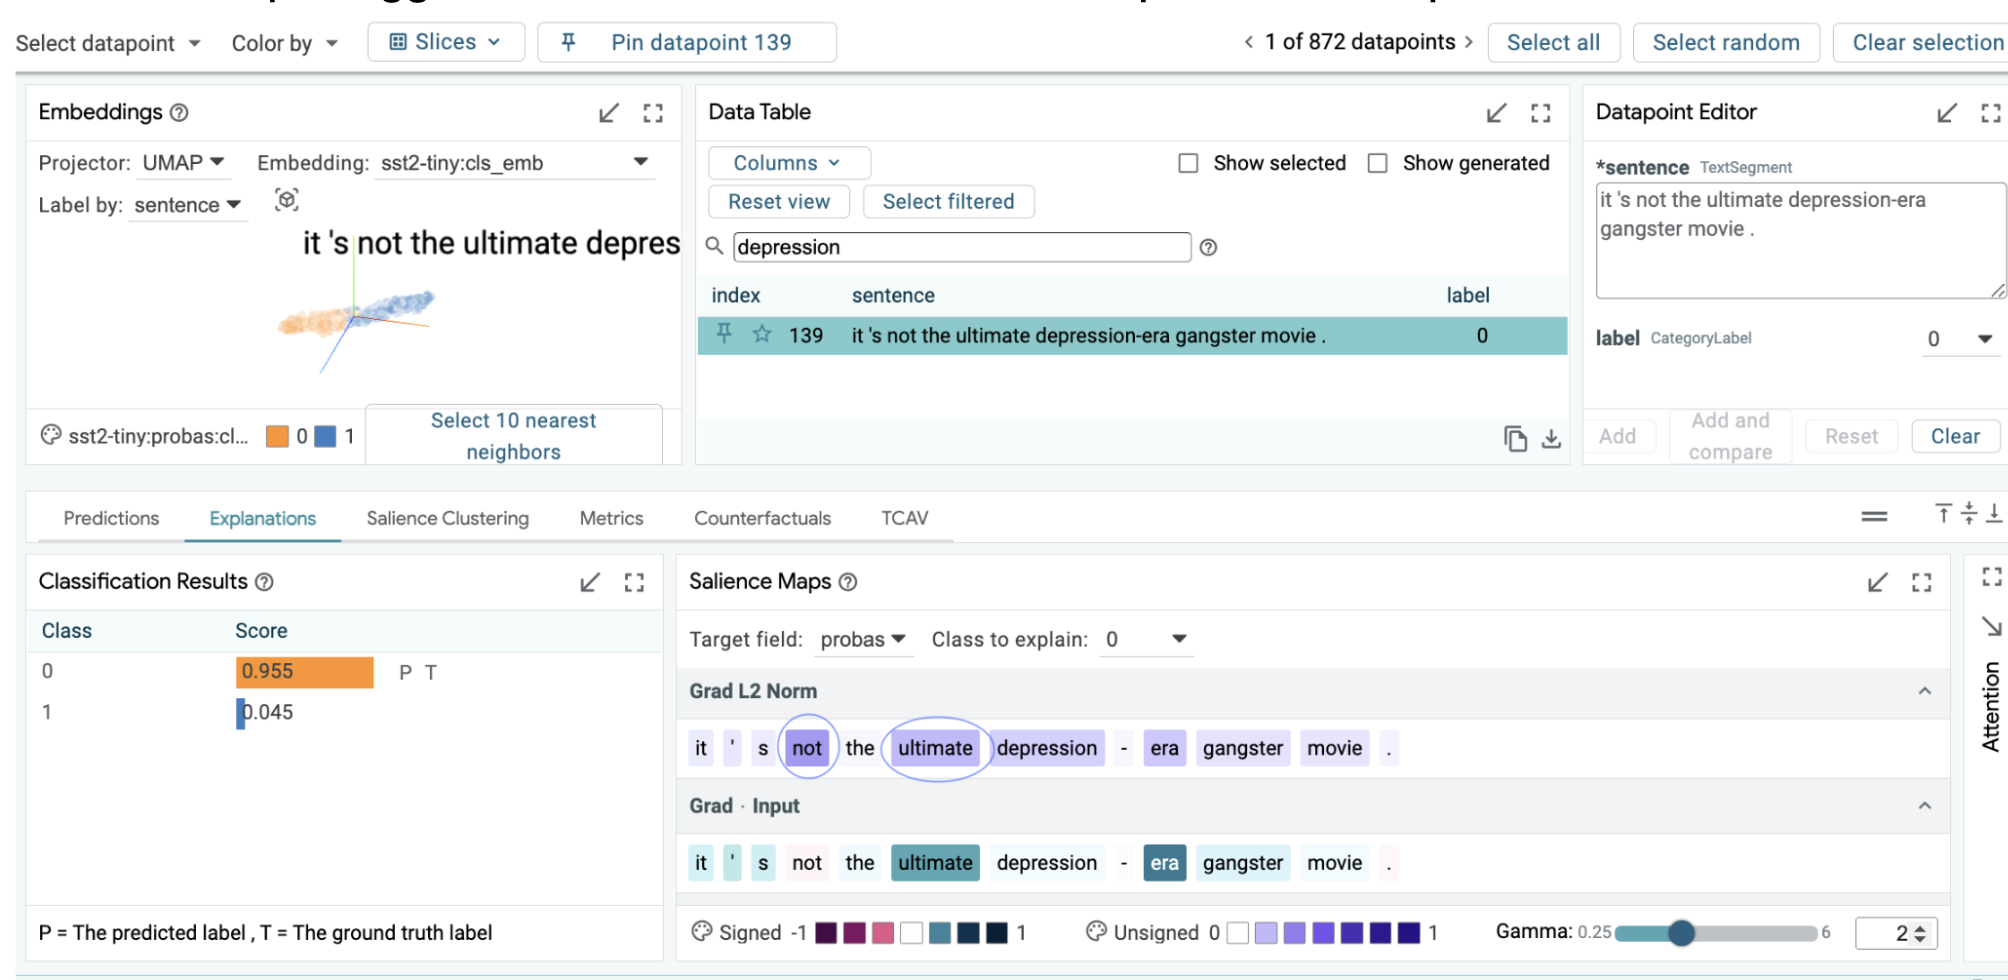Expand the Columns dropdown
This screenshot has width=2008, height=980.
point(788,163)
